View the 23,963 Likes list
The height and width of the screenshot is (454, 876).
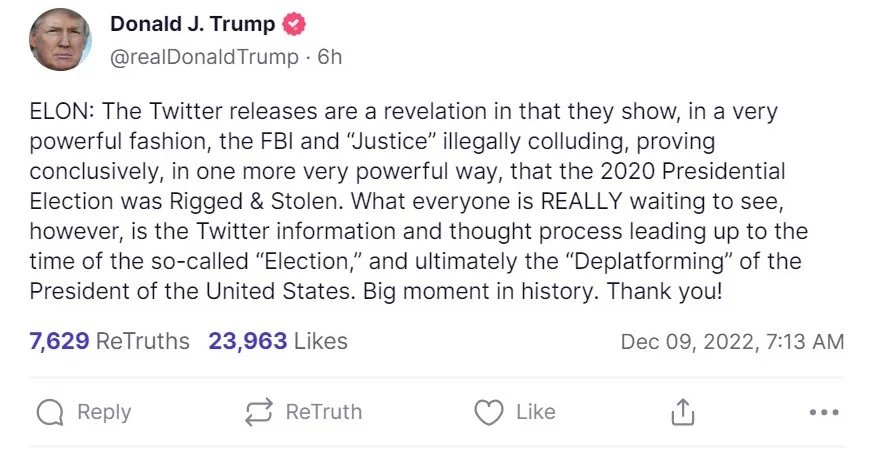point(278,341)
